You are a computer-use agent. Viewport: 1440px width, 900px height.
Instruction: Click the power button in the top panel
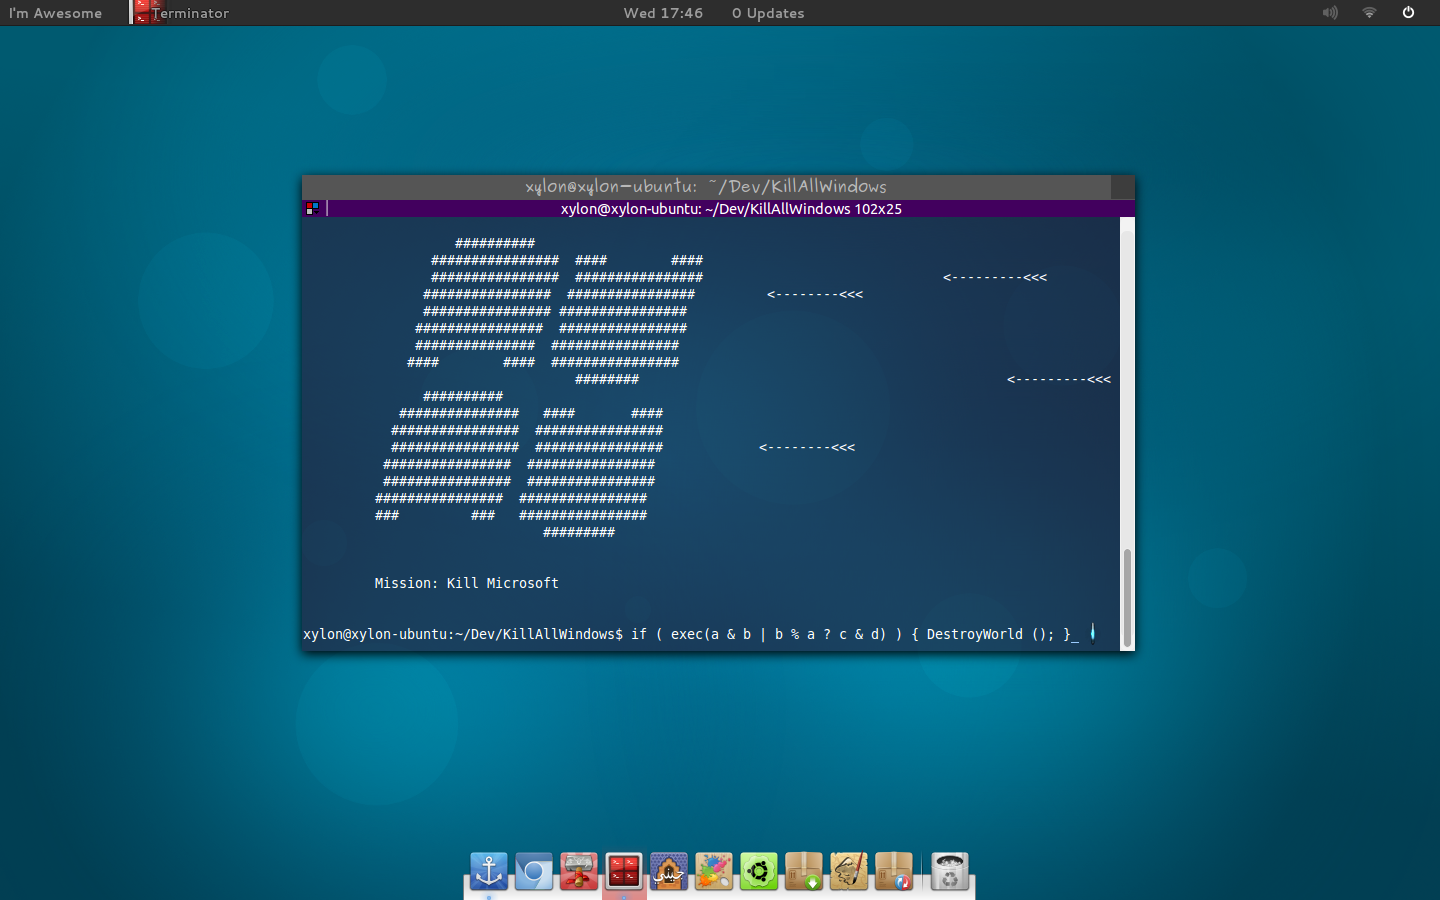click(1408, 13)
